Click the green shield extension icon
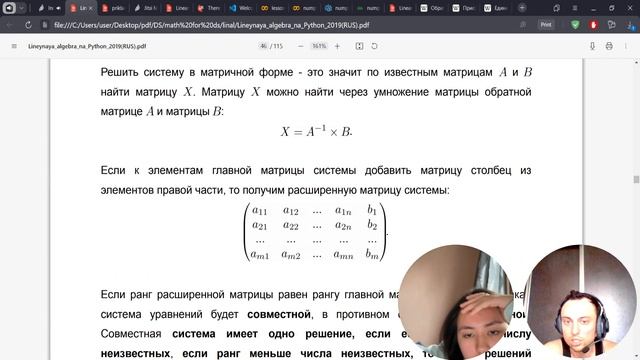640x360 pixels. 575,25
